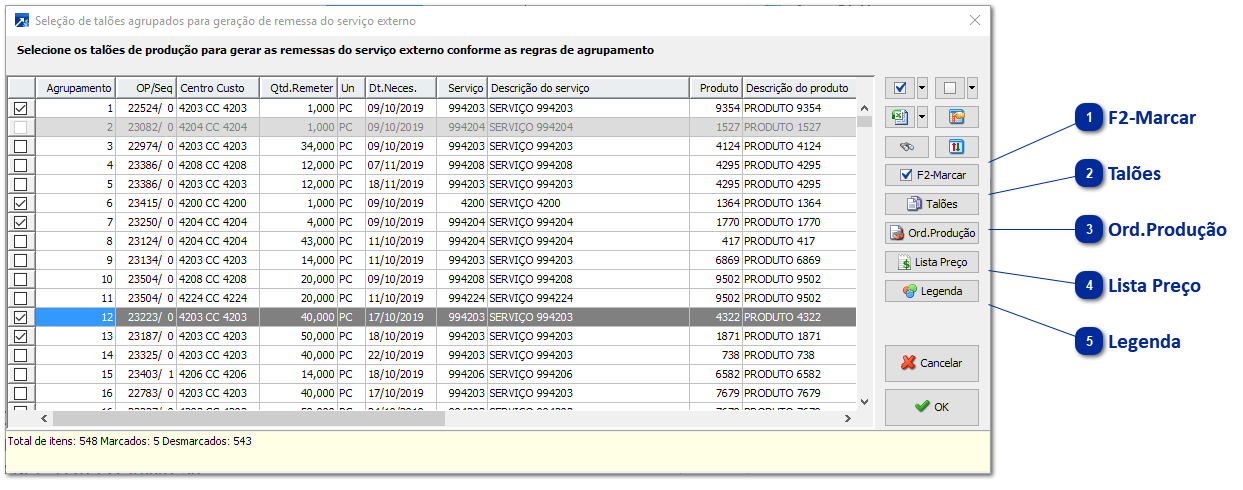The width and height of the screenshot is (1243, 490).
Task: Expand the dropdown arrow next to uncheck-all button
Action: point(972,87)
